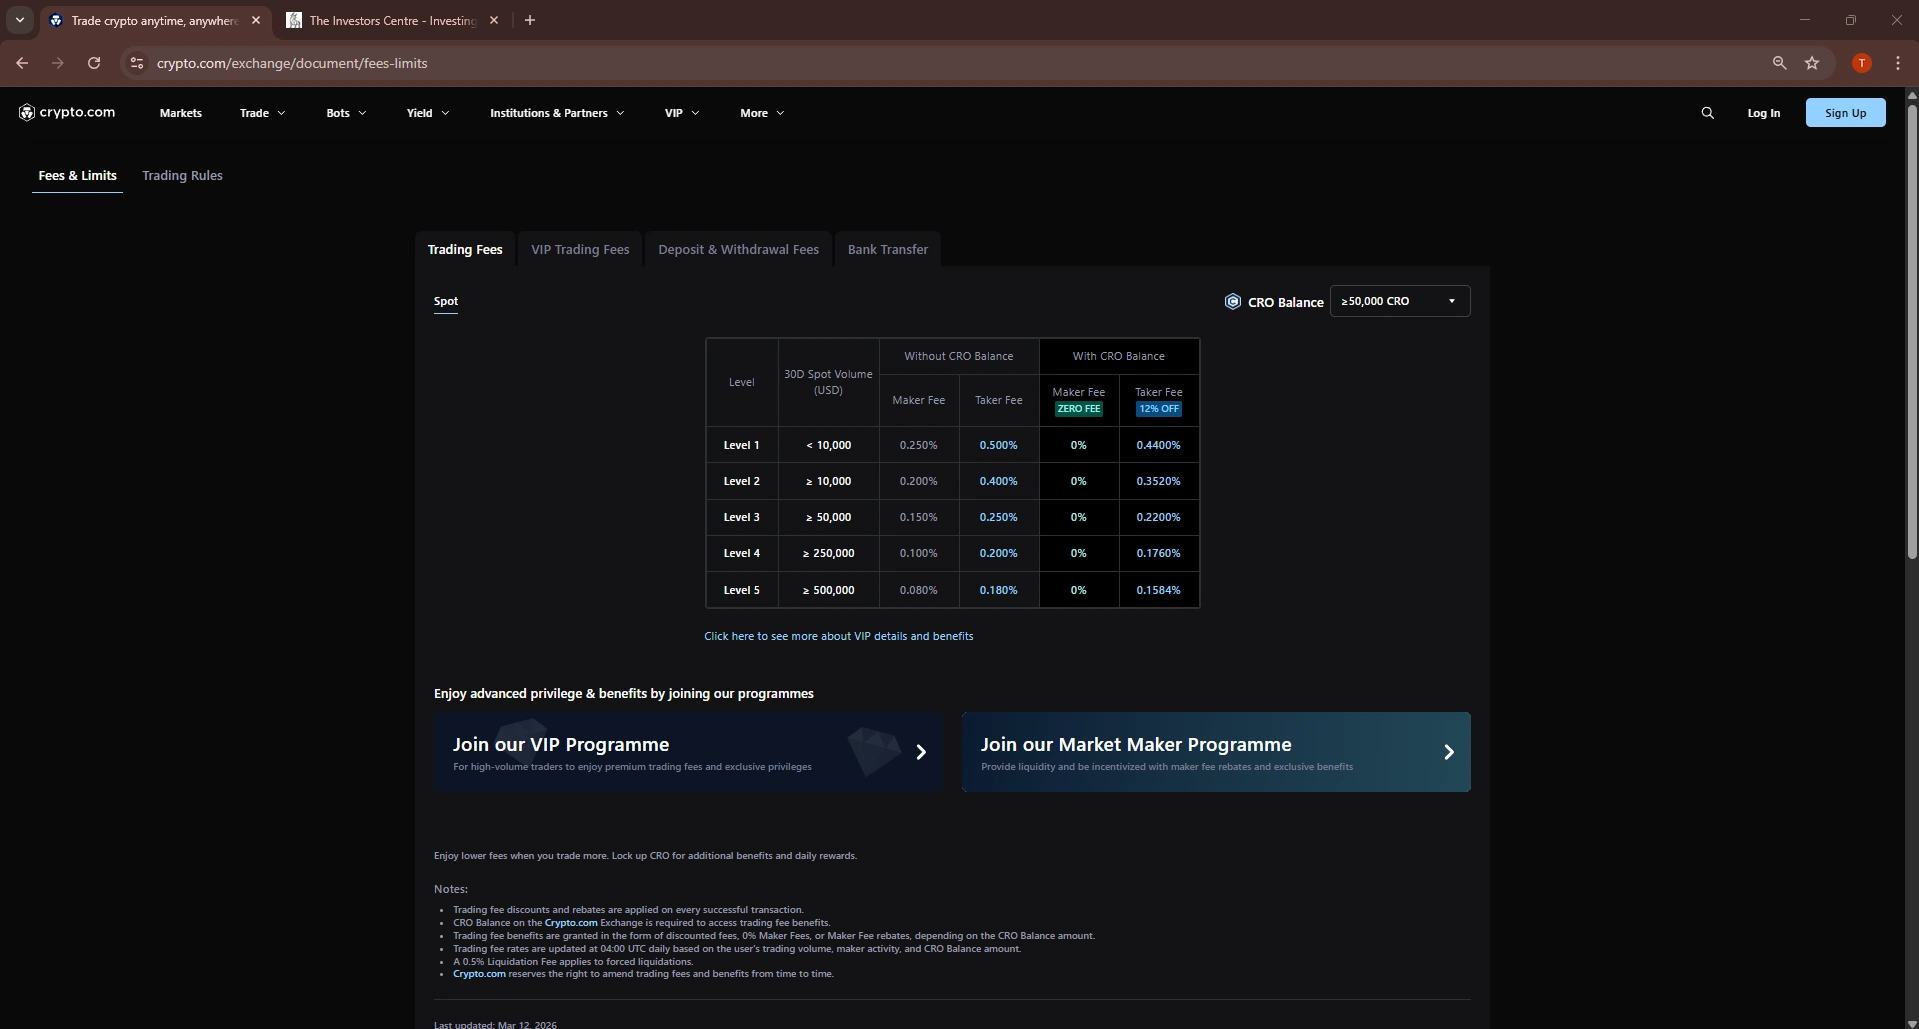This screenshot has width=1919, height=1029.
Task: Expand the VIP menu
Action: click(682, 113)
